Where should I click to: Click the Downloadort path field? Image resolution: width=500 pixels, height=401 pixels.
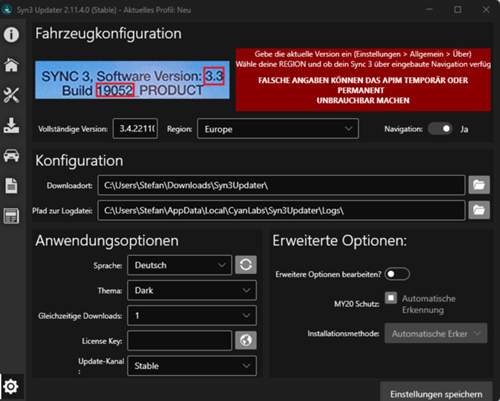pos(281,185)
